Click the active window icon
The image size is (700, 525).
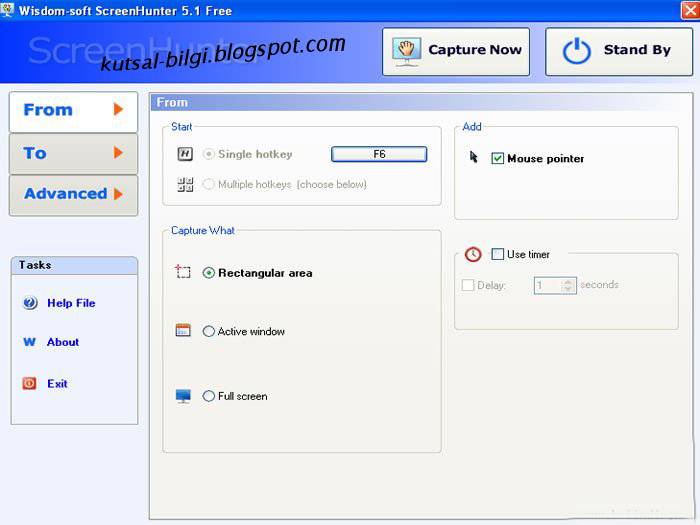point(183,330)
